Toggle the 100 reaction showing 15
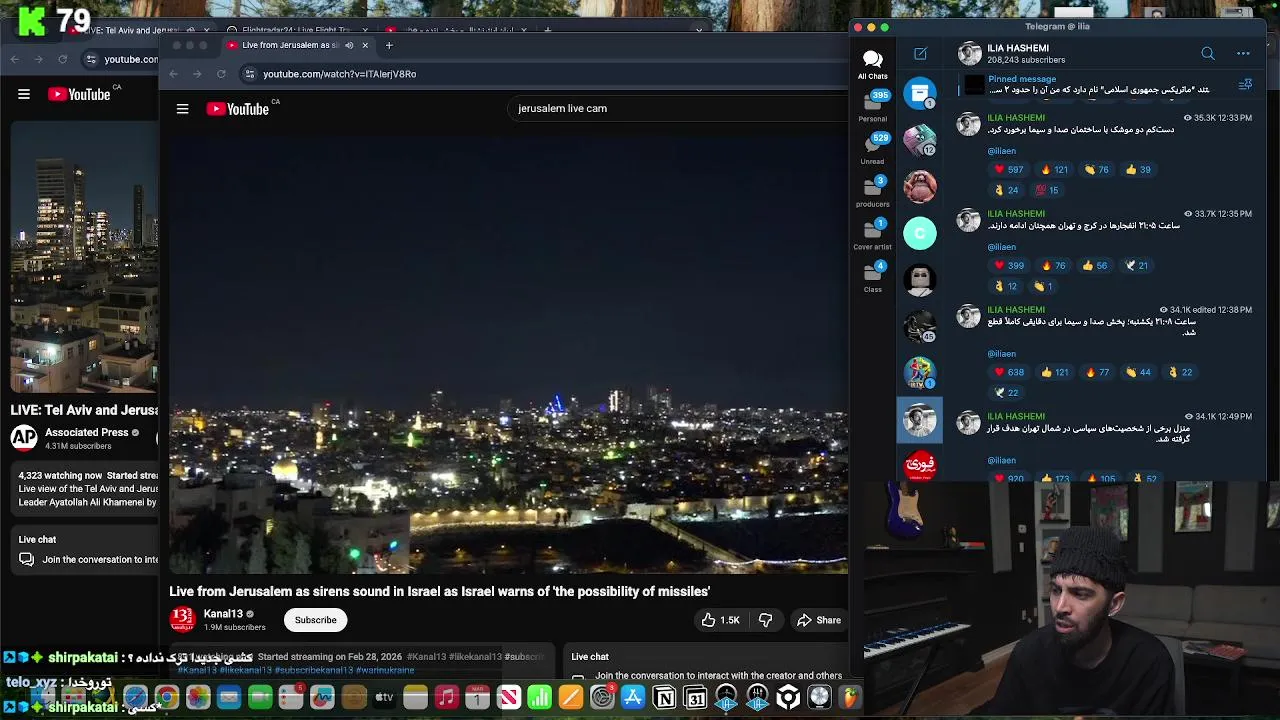The image size is (1280, 720). coord(1047,190)
